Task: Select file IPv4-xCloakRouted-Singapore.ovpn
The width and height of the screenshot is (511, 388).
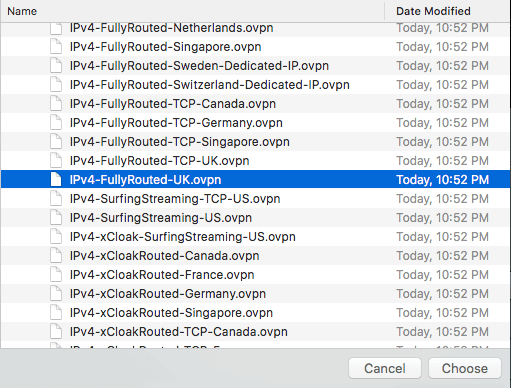Action: pos(255,313)
